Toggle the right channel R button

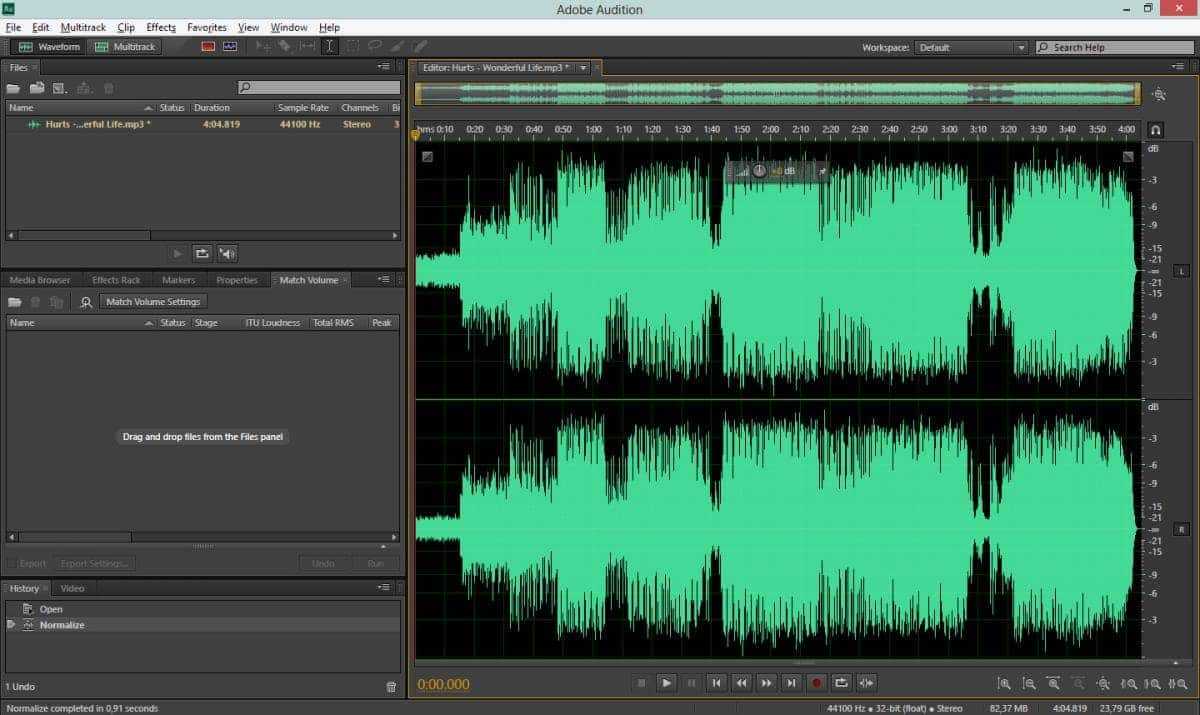[1180, 529]
